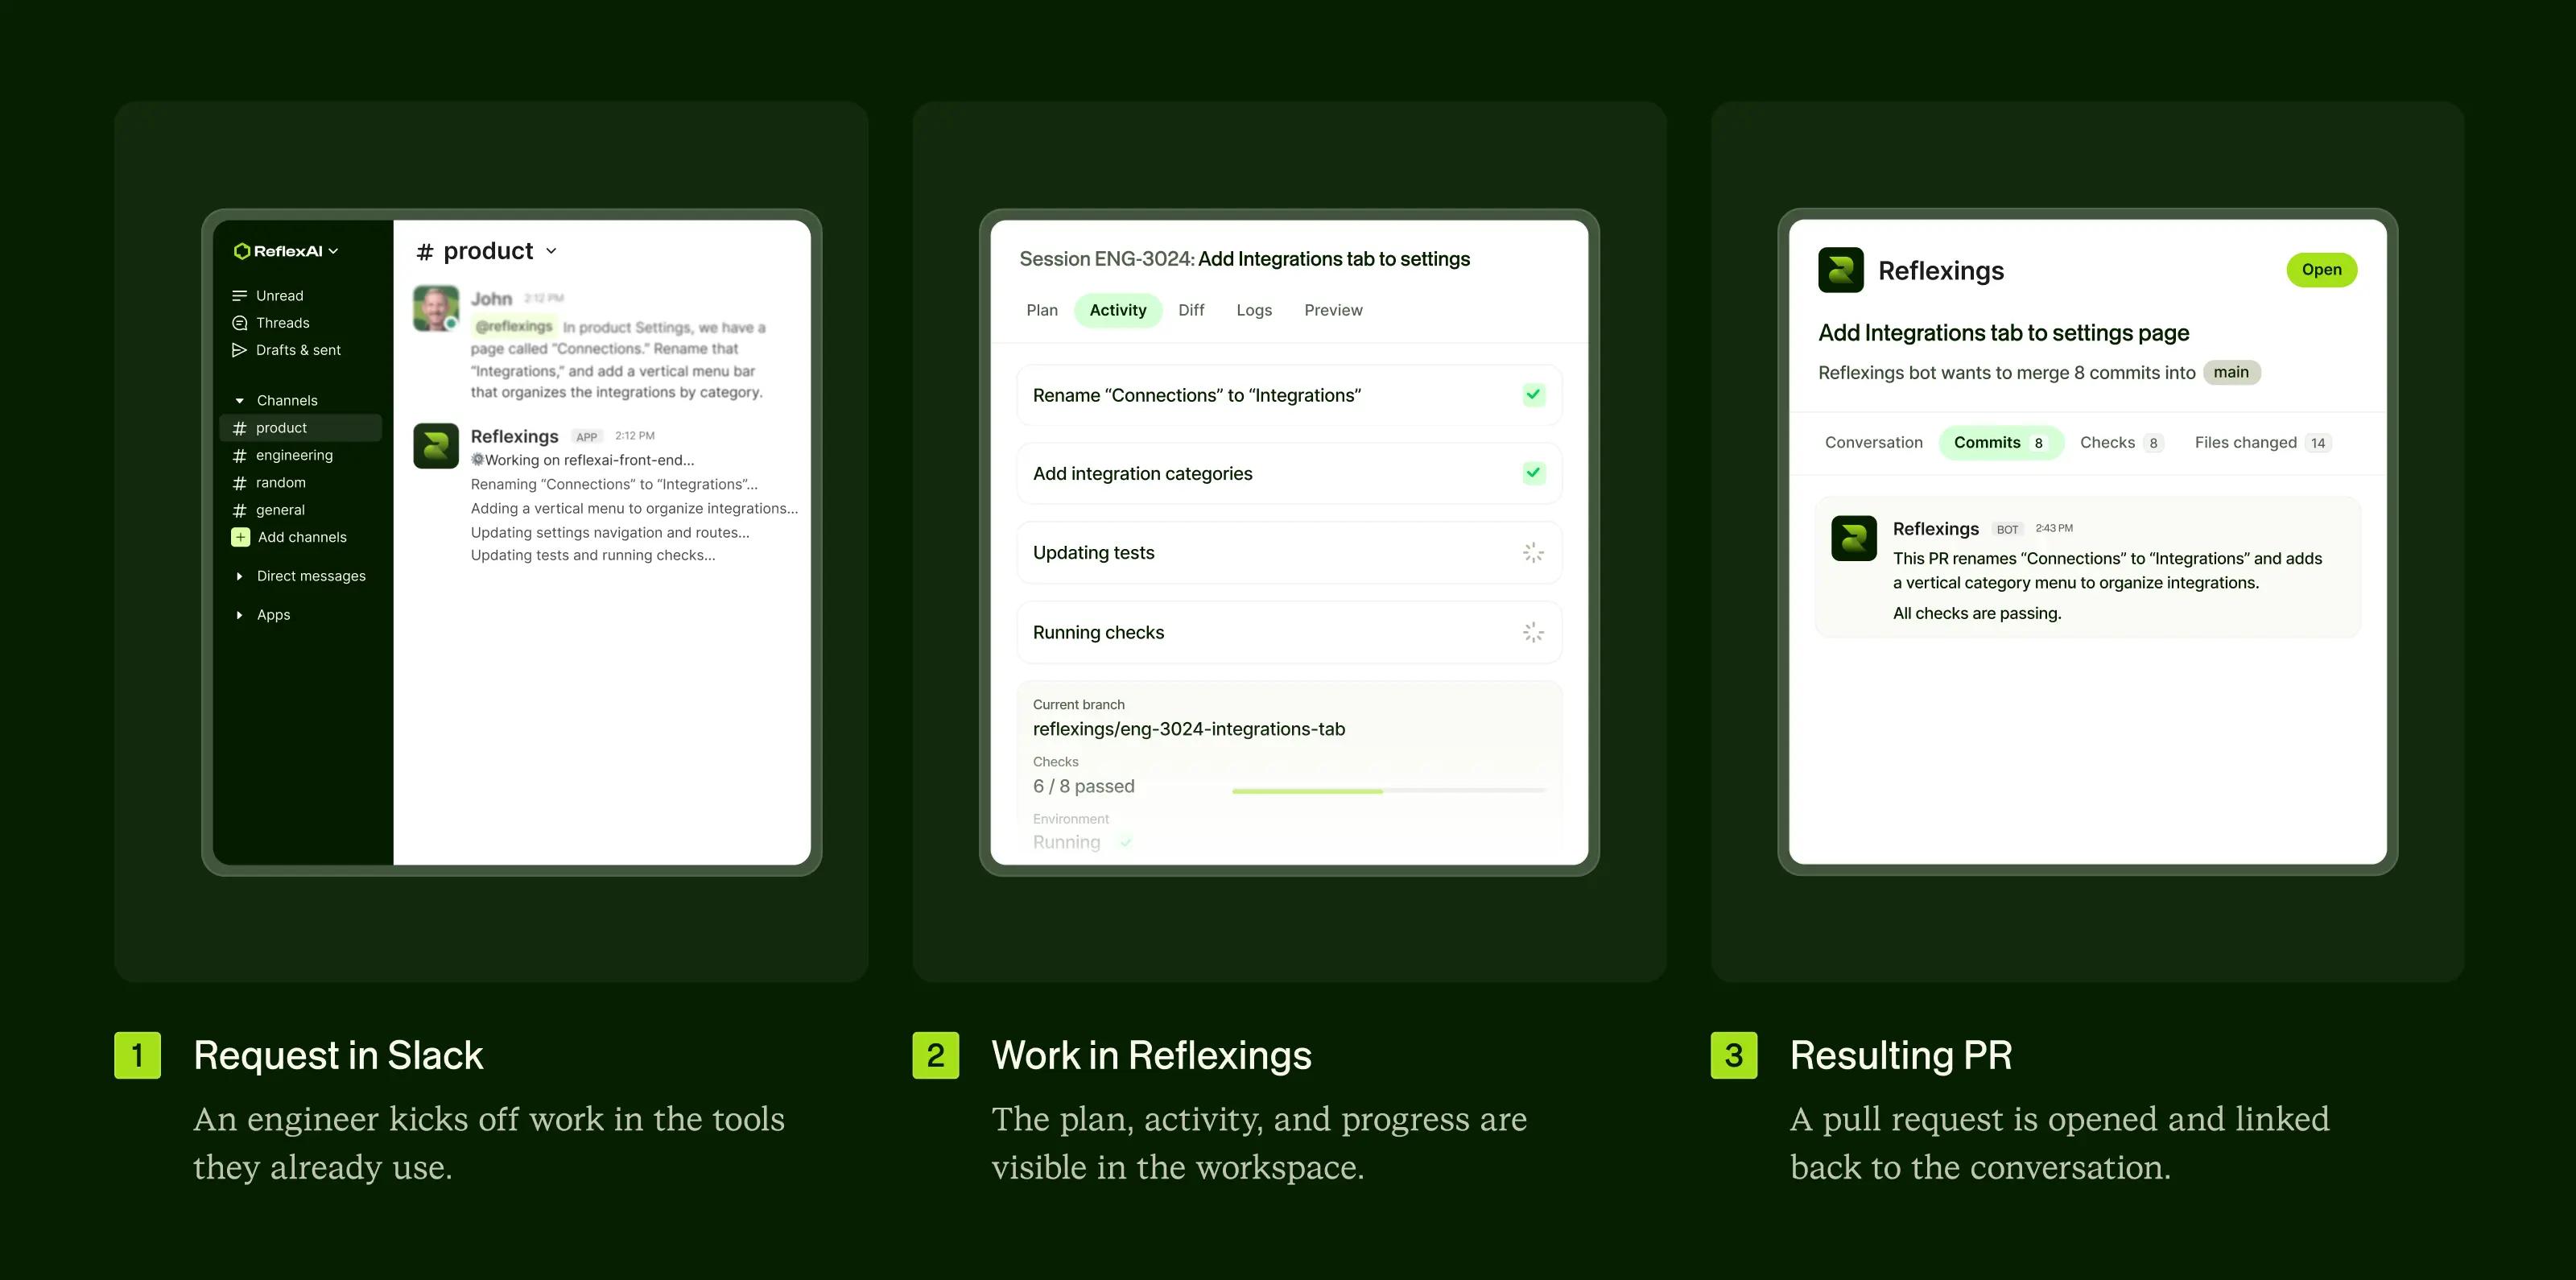Viewport: 2576px width, 1280px height.
Task: Click the spinner beside Updating tests
Action: pos(1533,552)
